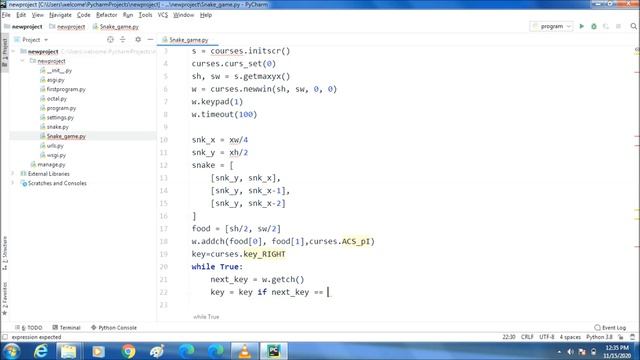Image resolution: width=640 pixels, height=360 pixels.
Task: Open Internet Explorer from taskbar
Action: tap(40, 351)
